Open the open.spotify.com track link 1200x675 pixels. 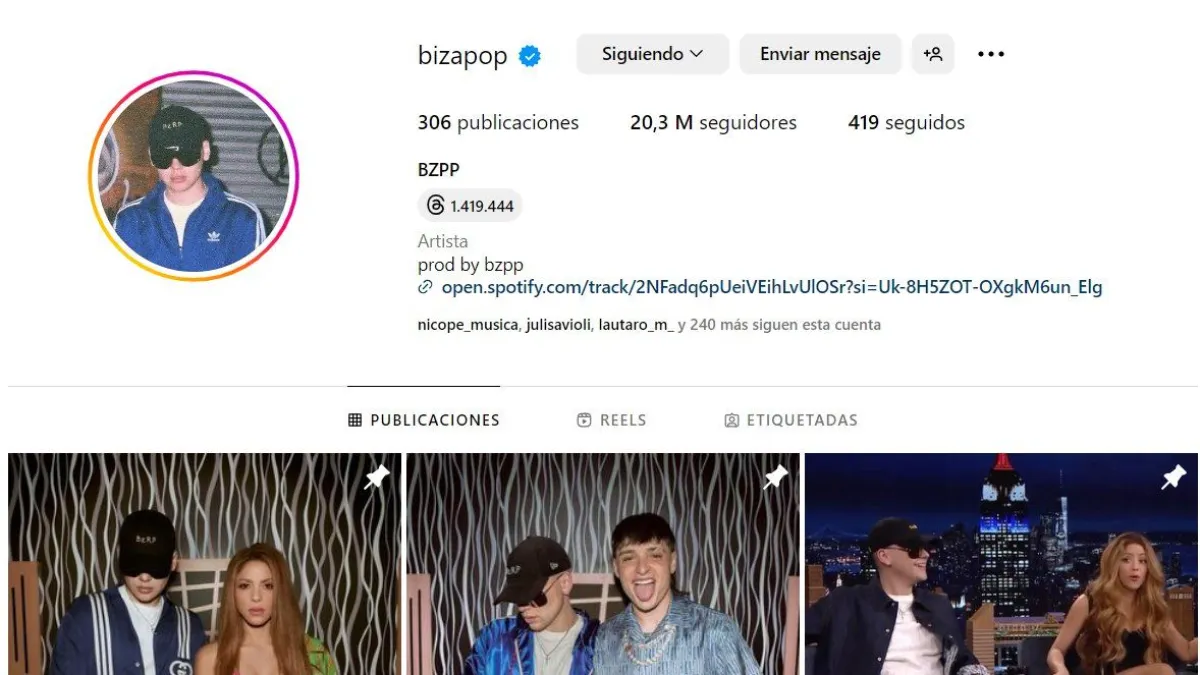(x=772, y=287)
